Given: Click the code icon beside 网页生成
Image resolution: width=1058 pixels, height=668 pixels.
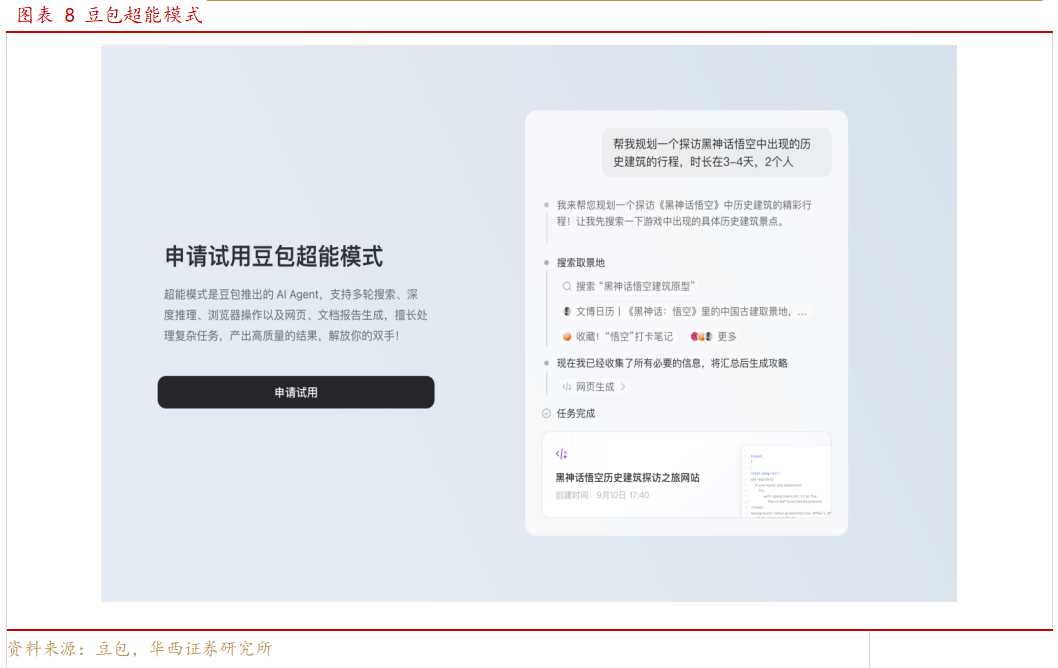Looking at the screenshot, I should pos(567,387).
